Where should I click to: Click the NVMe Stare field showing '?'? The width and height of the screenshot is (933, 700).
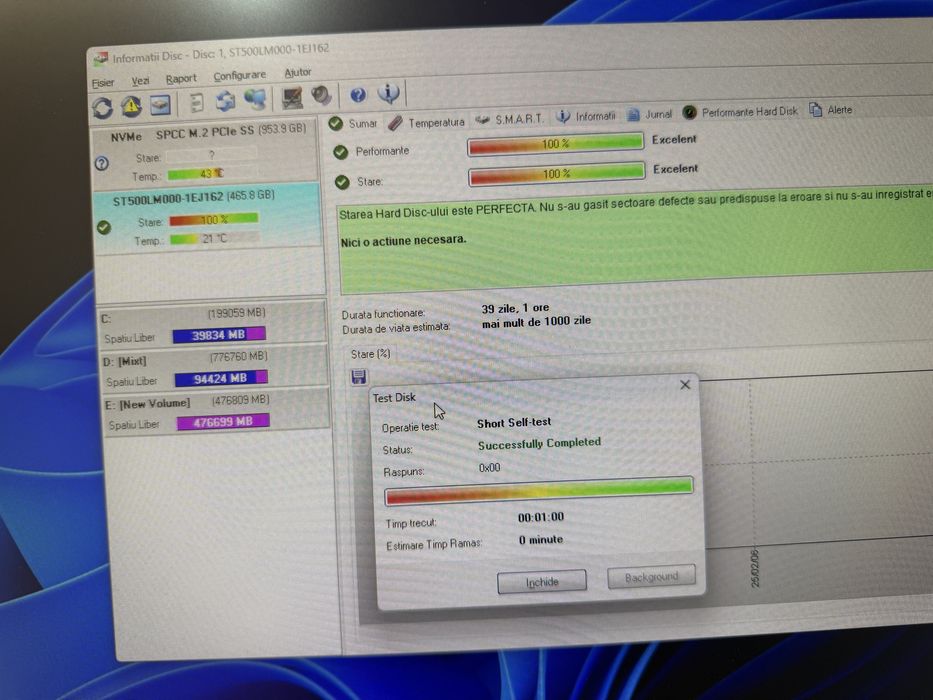(x=212, y=155)
